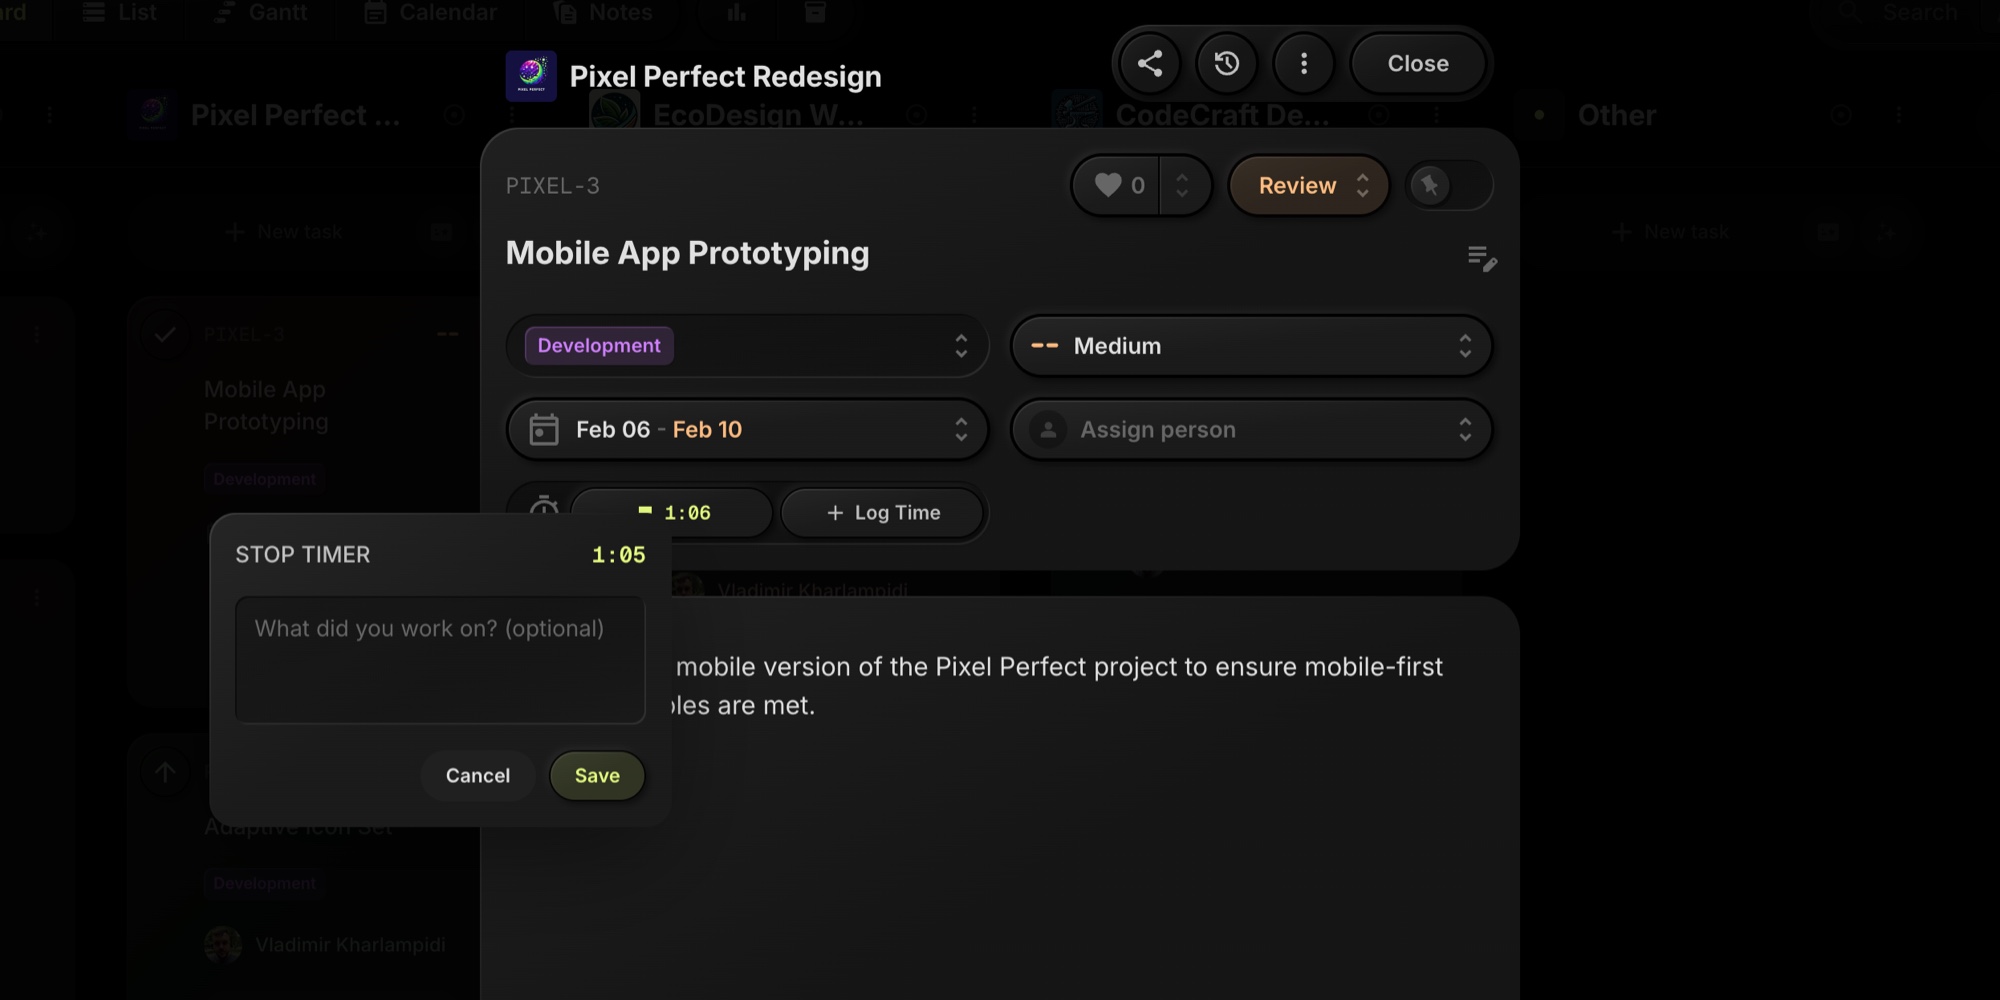Click the edit description icon
The image size is (2000, 1000).
(x=1481, y=258)
